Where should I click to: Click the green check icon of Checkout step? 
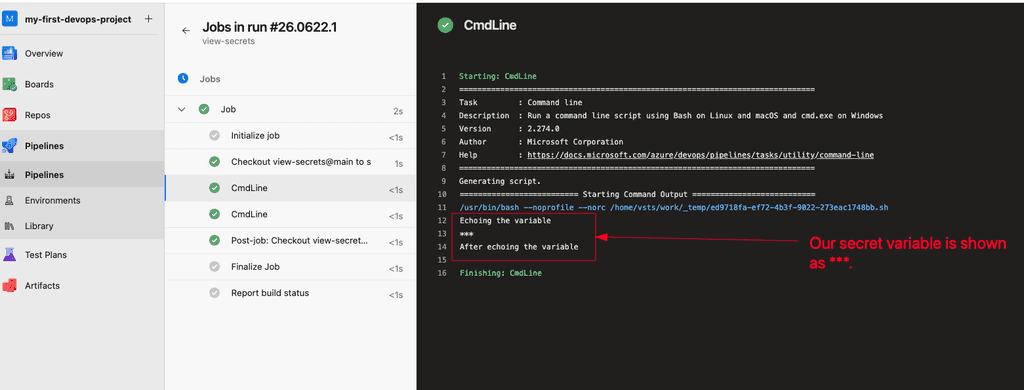214,161
